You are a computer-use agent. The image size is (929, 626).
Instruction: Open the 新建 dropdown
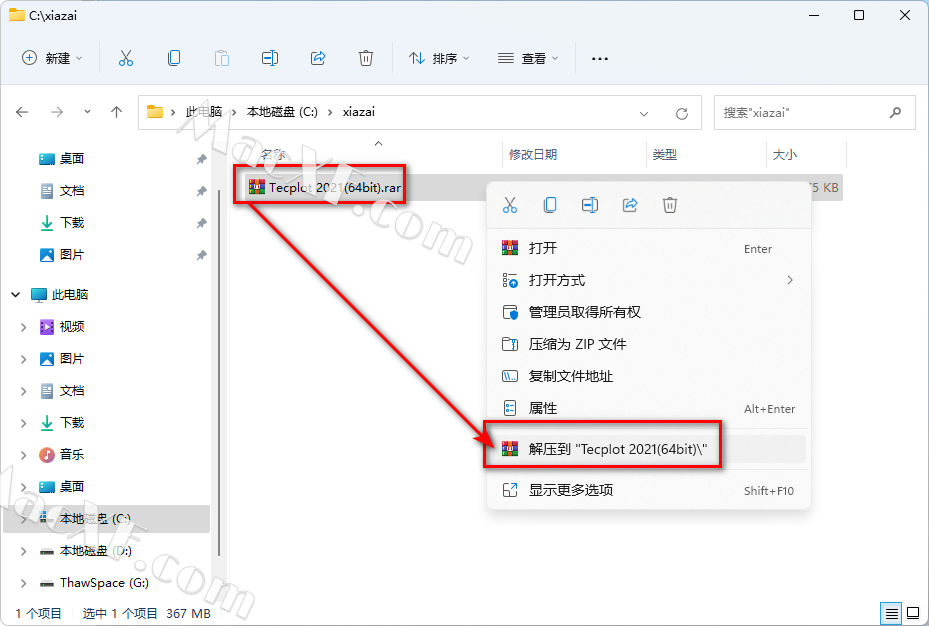[x=52, y=58]
